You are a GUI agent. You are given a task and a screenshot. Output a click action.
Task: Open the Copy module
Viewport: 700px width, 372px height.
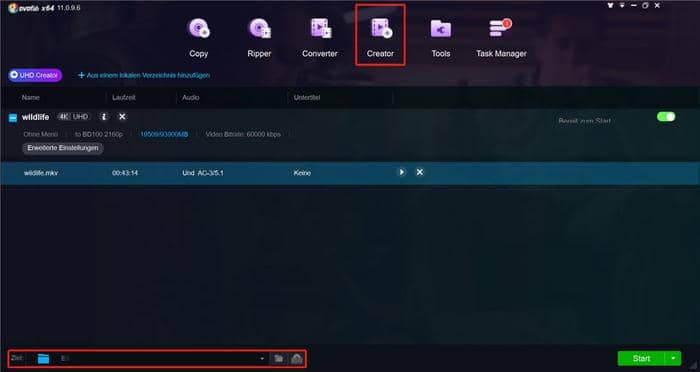[199, 38]
